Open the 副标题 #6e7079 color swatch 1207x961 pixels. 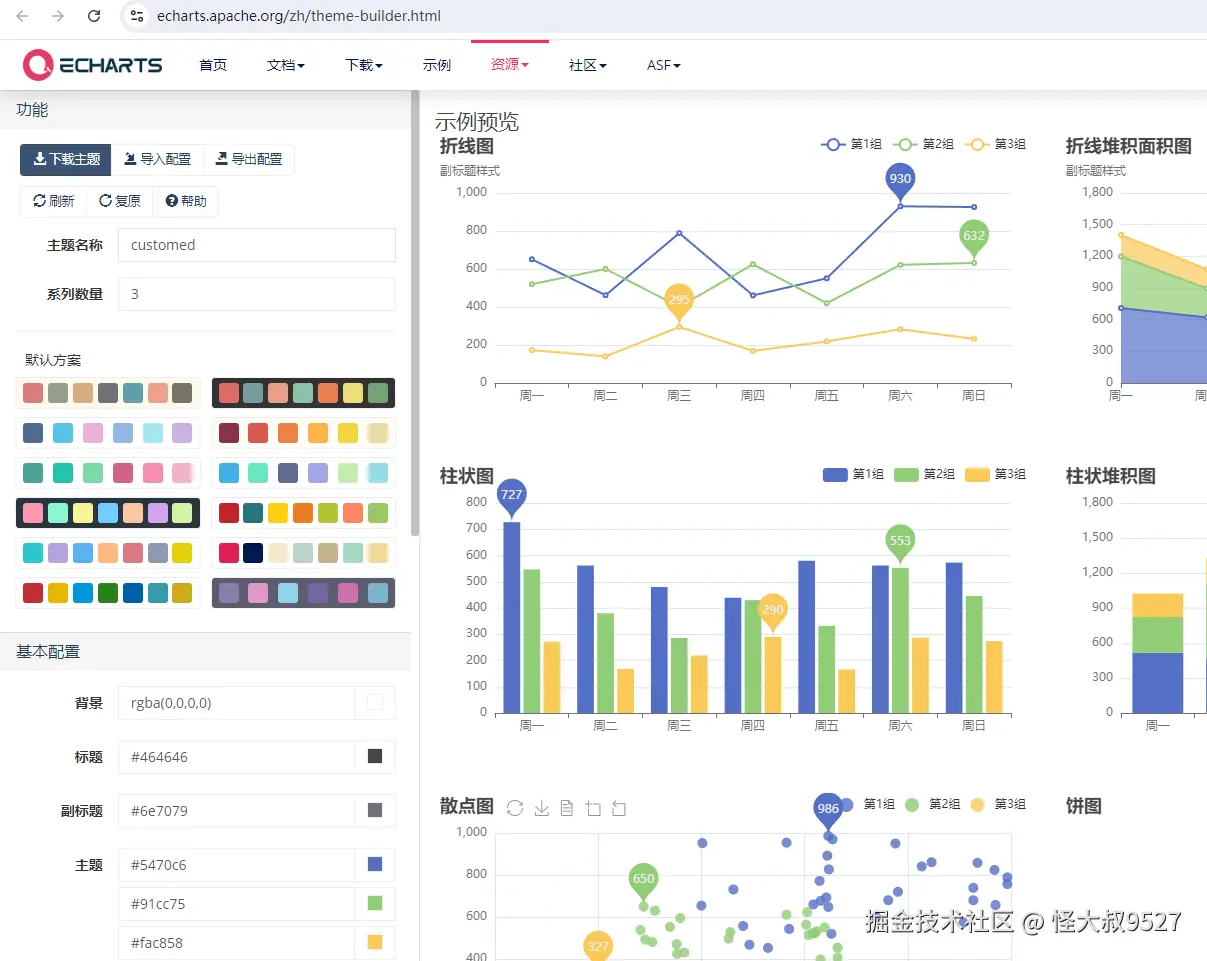[x=375, y=811]
